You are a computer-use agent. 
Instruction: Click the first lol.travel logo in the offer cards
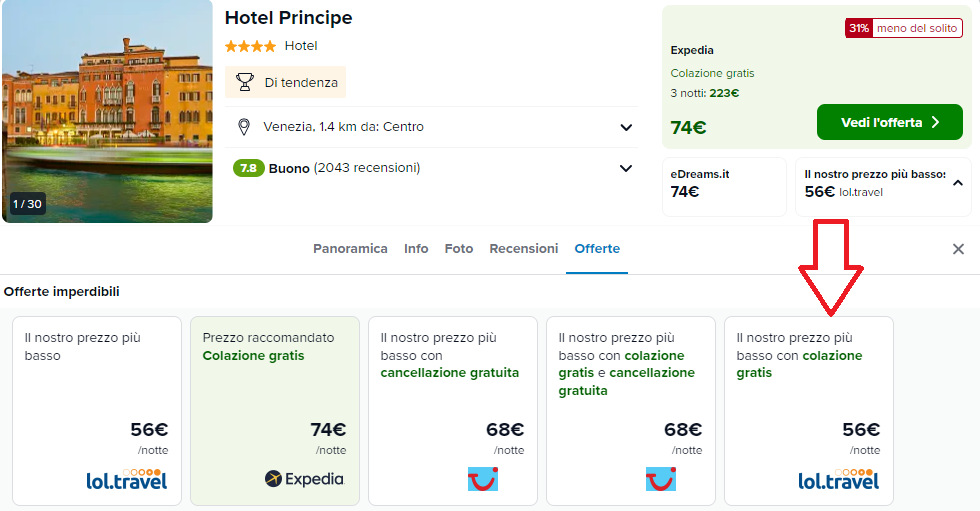coord(127,479)
